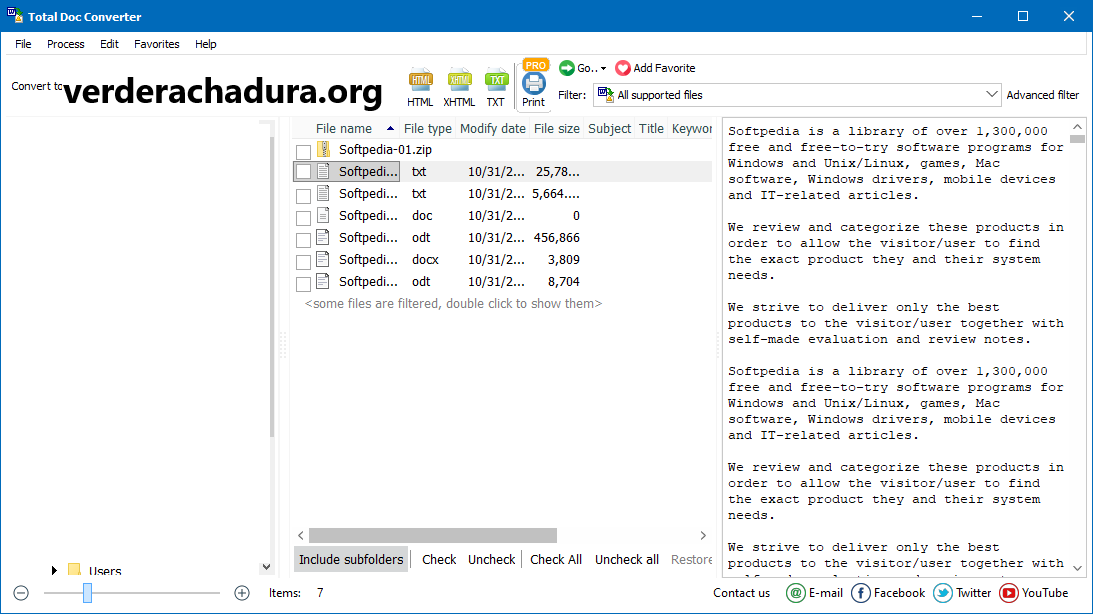This screenshot has height=614, width=1093.
Task: Tick the checkbox for the 5,664... txt file
Action: coord(303,196)
